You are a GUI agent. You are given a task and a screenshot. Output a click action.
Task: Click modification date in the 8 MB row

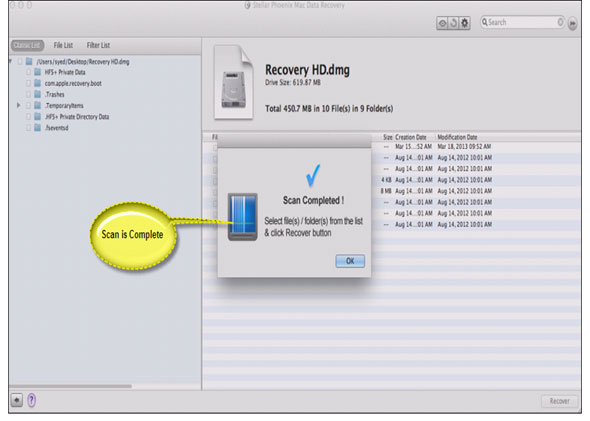tap(465, 191)
